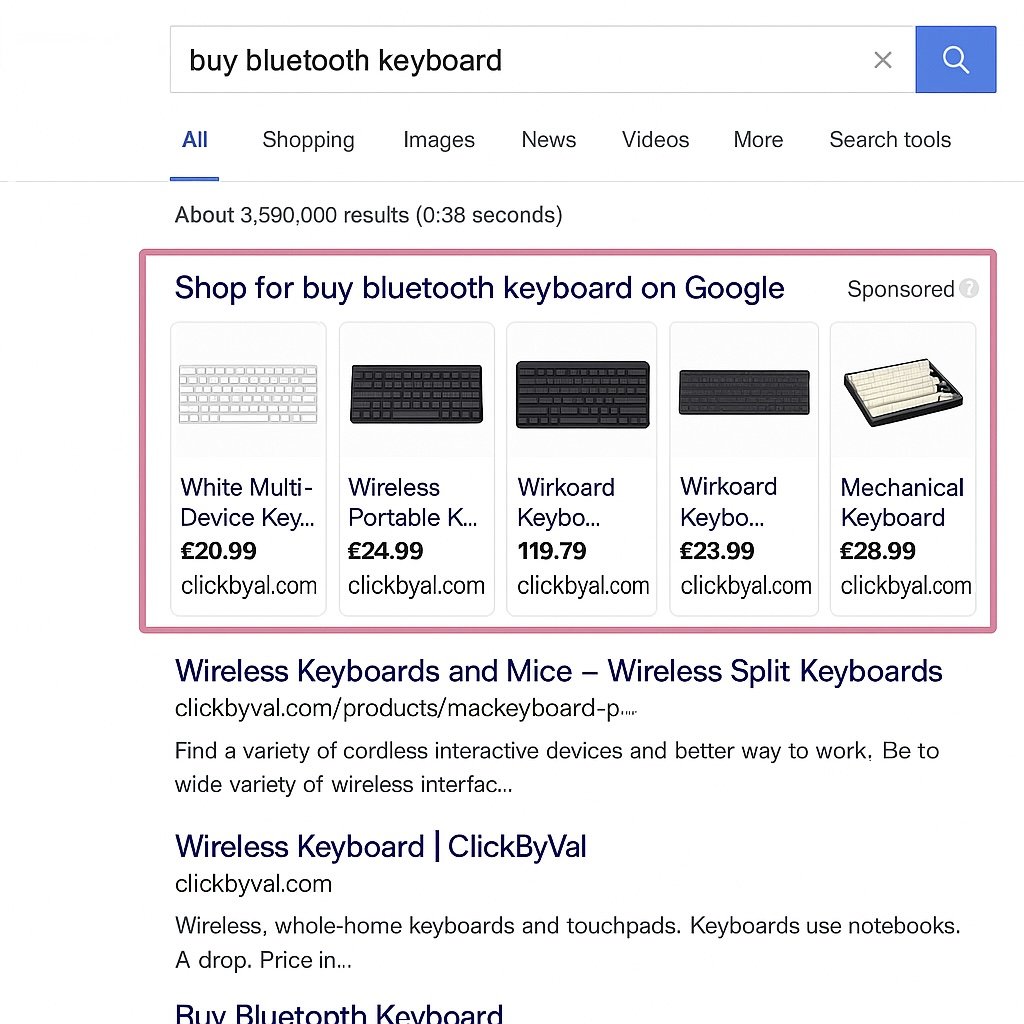Image resolution: width=1024 pixels, height=1024 pixels.
Task: Expand the More menu
Action: 758,140
